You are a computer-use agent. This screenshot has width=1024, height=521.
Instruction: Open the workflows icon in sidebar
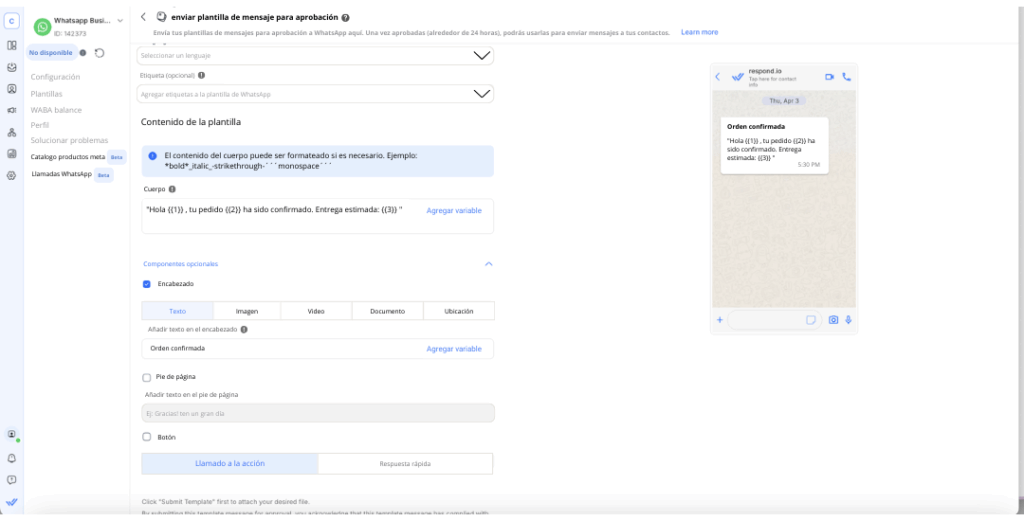click(x=11, y=133)
